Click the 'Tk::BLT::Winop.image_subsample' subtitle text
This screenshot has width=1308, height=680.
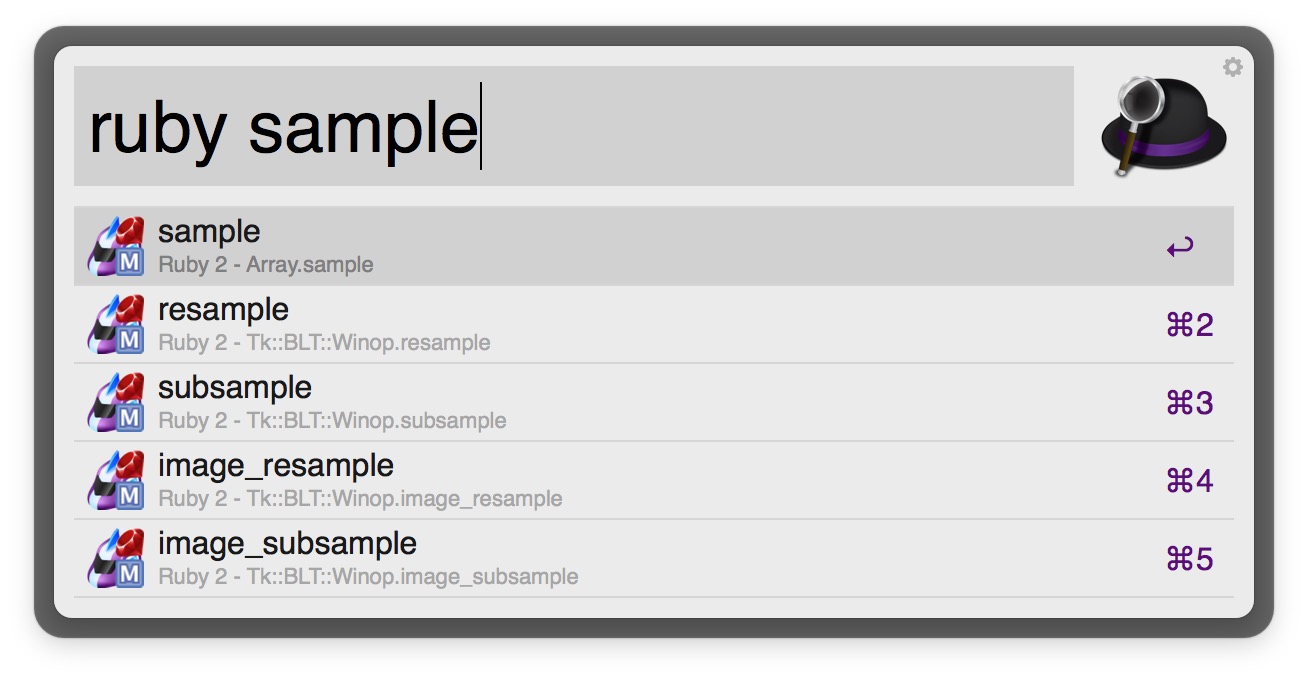point(368,577)
